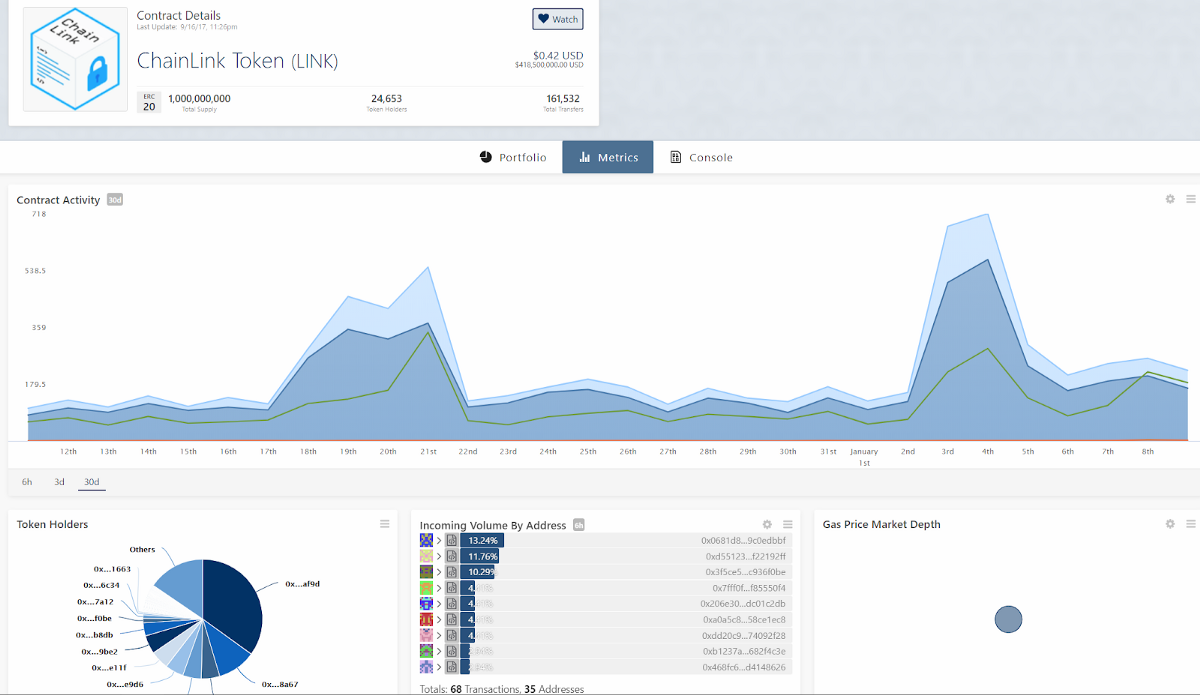Open address 0xd55123…f22192ff
1200x695 pixels.
pyautogui.click(x=745, y=556)
